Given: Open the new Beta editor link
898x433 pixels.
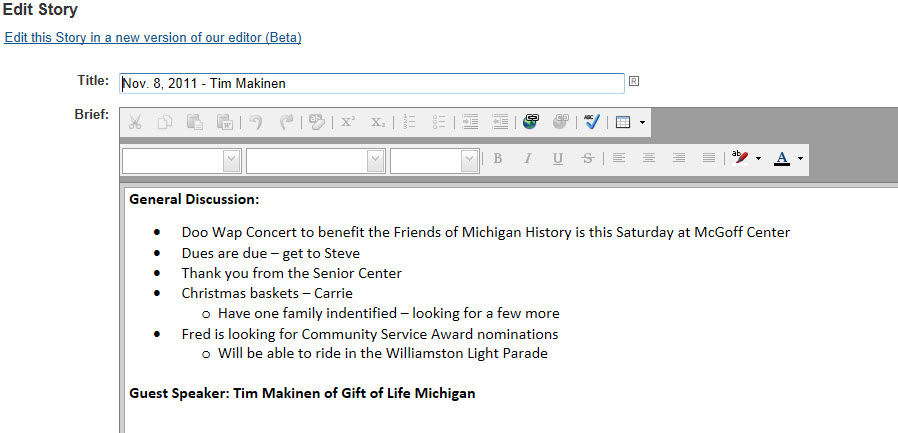Looking at the screenshot, I should tap(153, 38).
